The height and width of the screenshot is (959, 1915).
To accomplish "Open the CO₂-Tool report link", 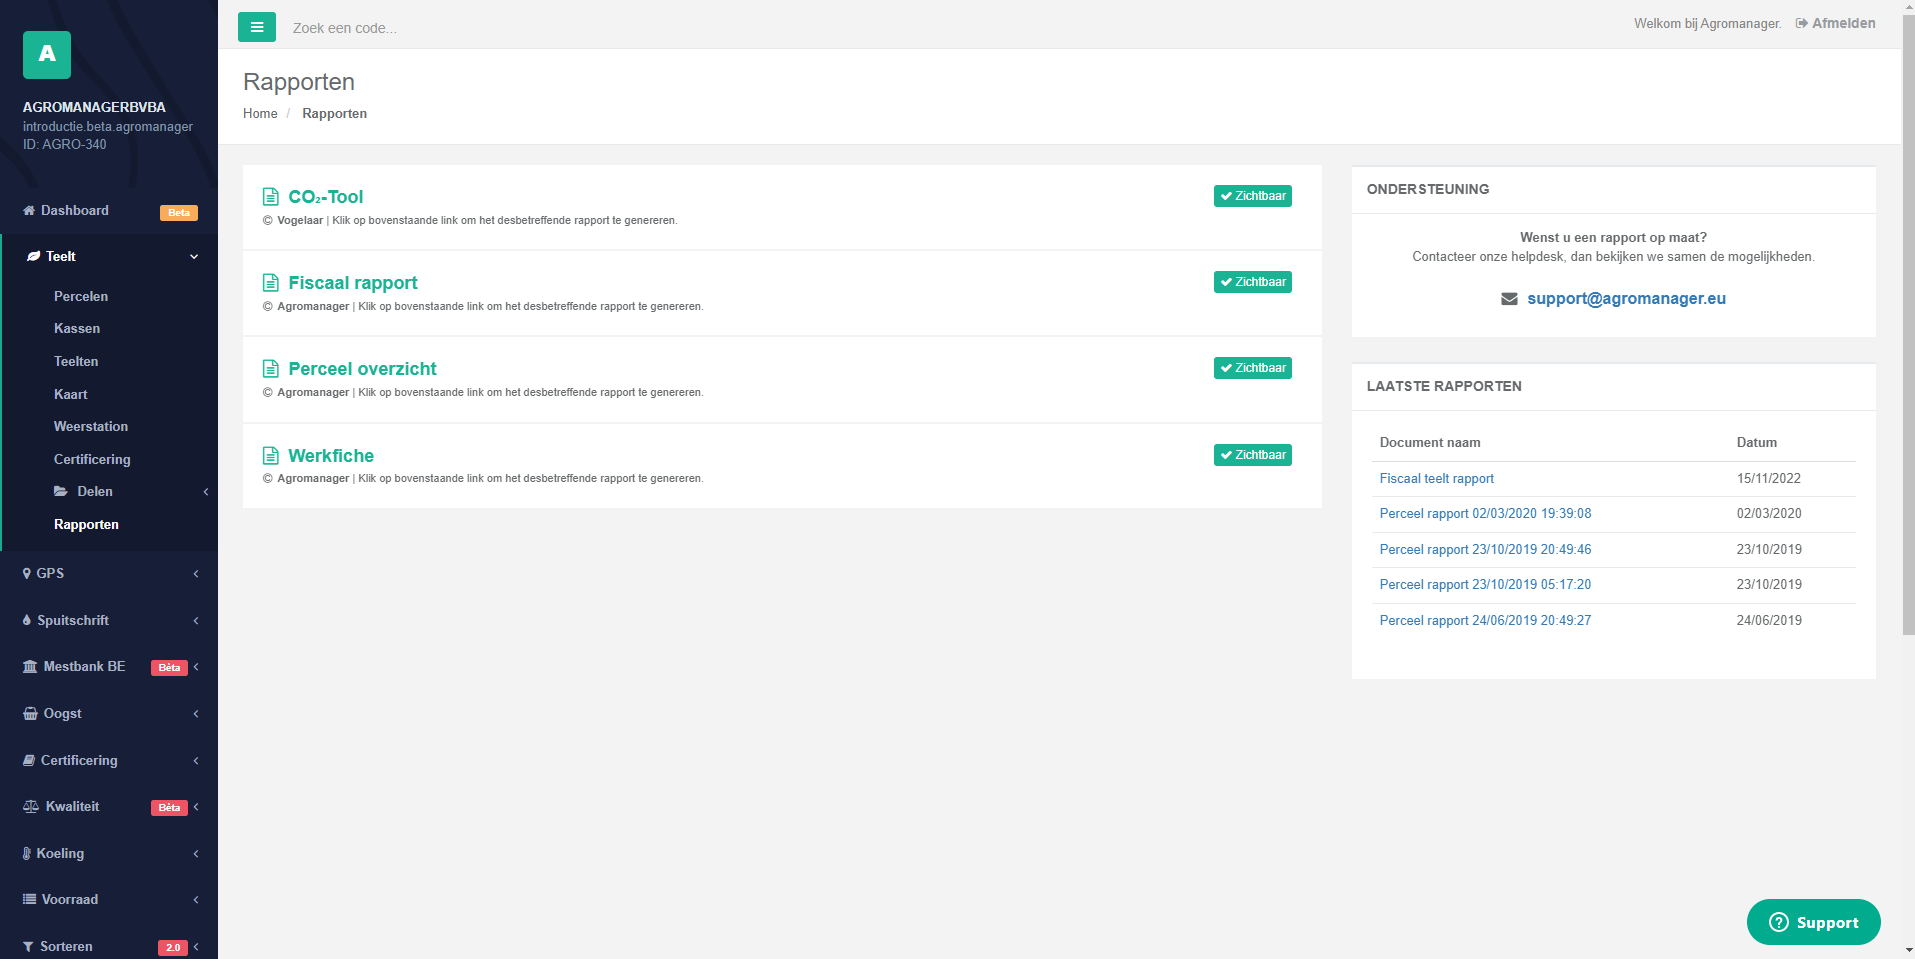I will coord(326,197).
